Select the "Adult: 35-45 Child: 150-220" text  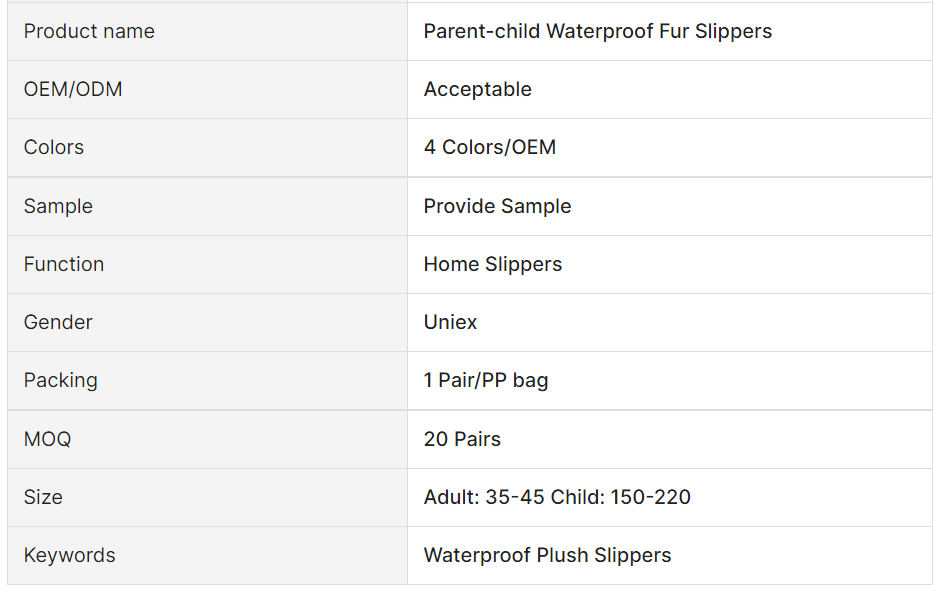tap(557, 497)
